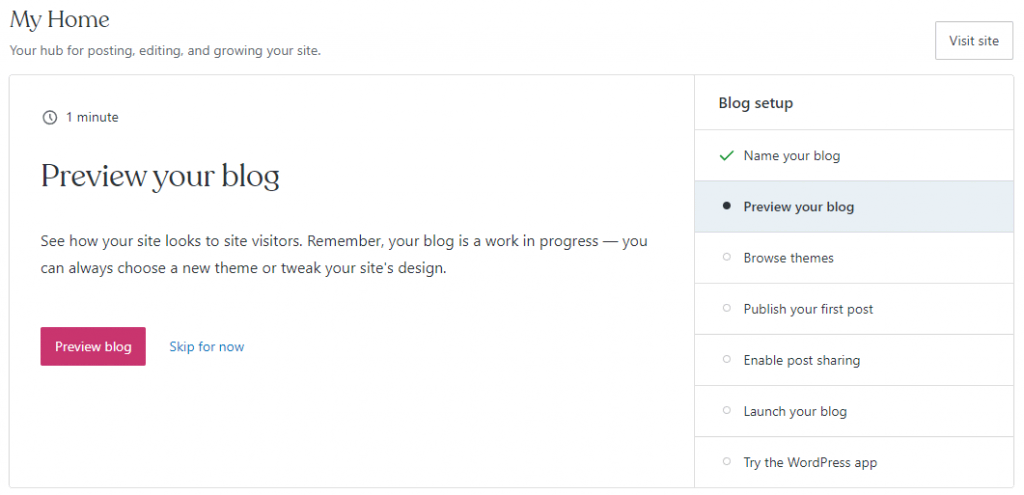Open the Visit site button
This screenshot has width=1024, height=495.
(973, 41)
